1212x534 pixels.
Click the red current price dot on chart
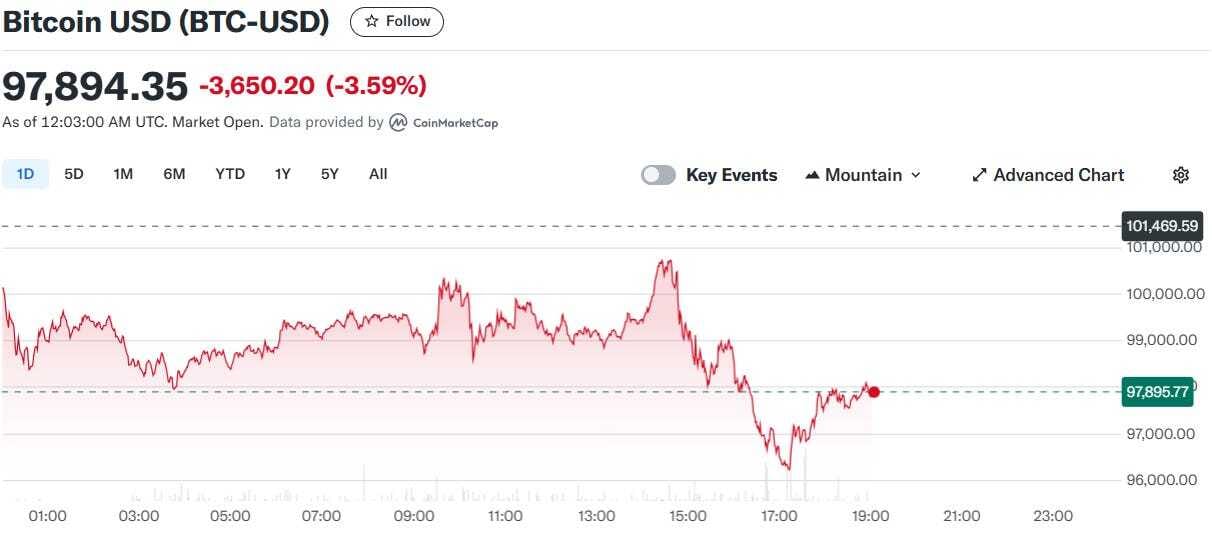tap(874, 391)
